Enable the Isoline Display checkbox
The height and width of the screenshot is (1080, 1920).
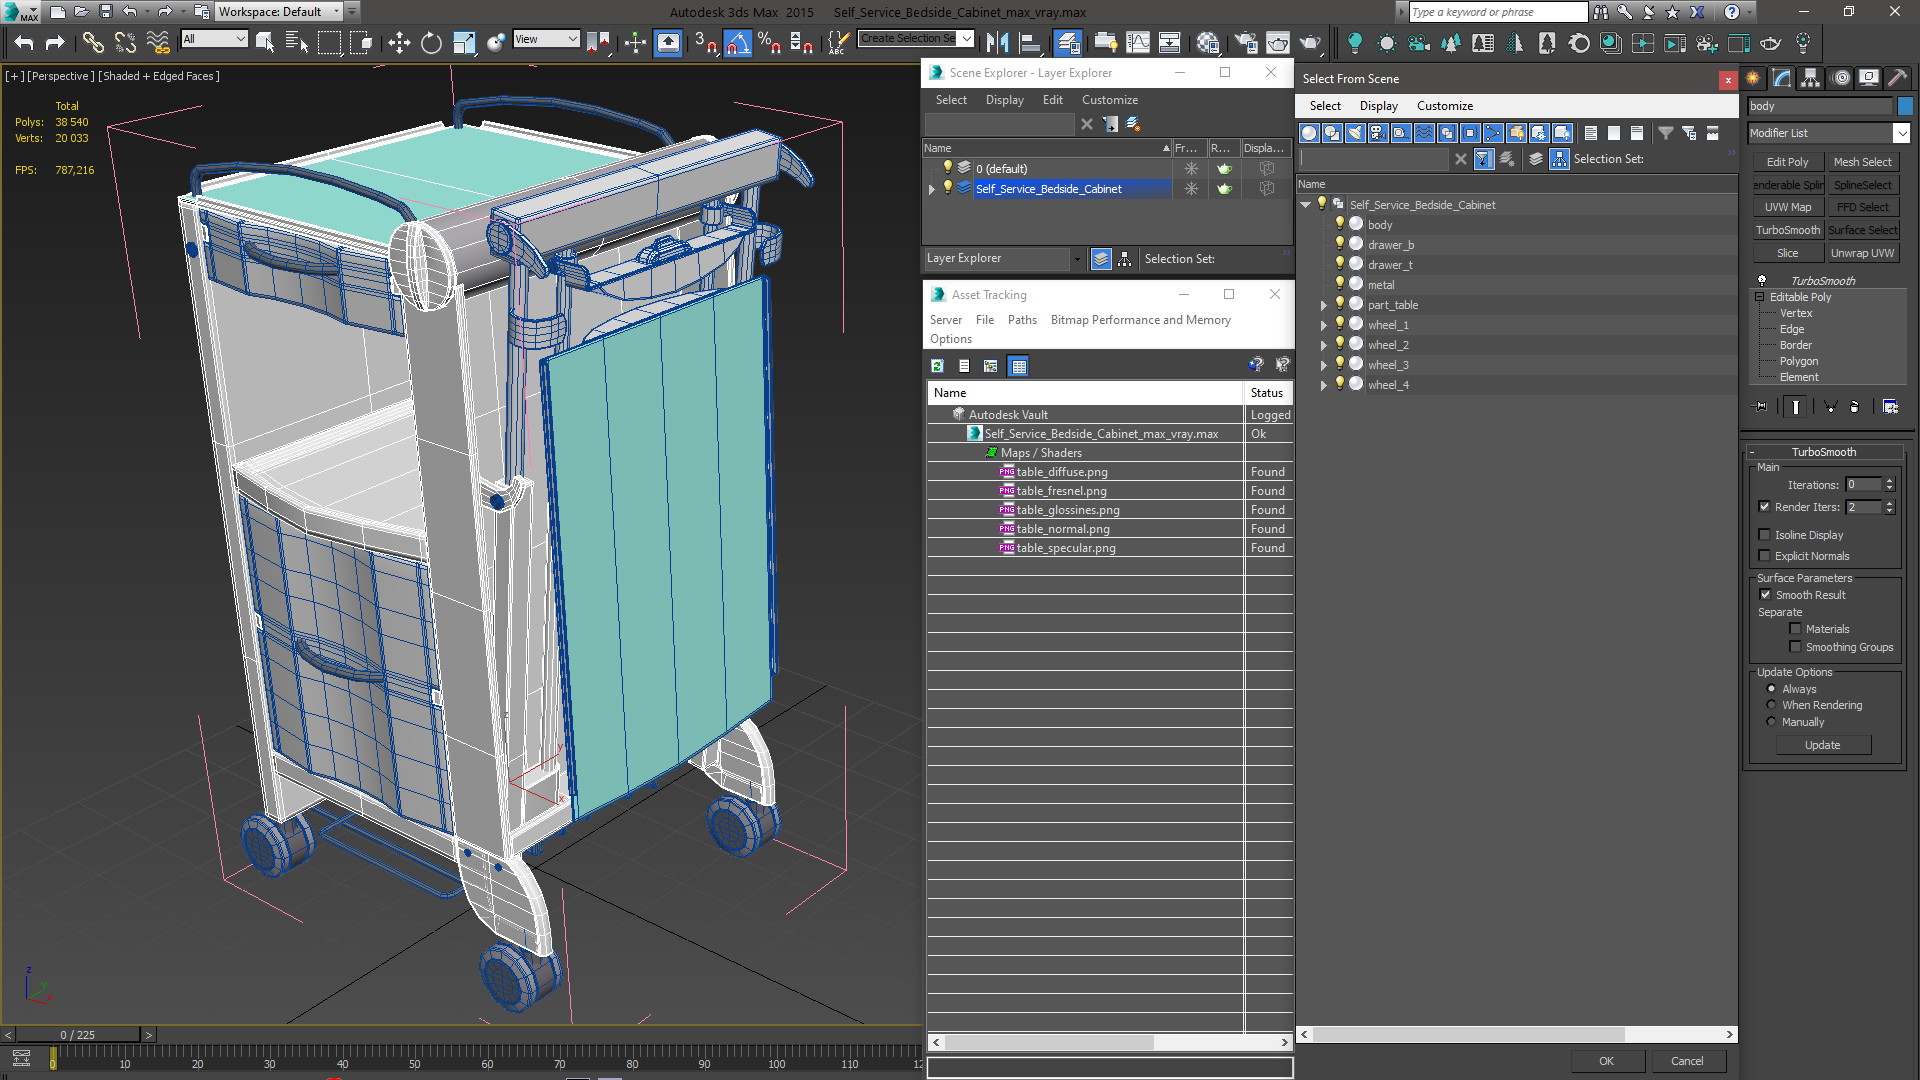(1764, 535)
